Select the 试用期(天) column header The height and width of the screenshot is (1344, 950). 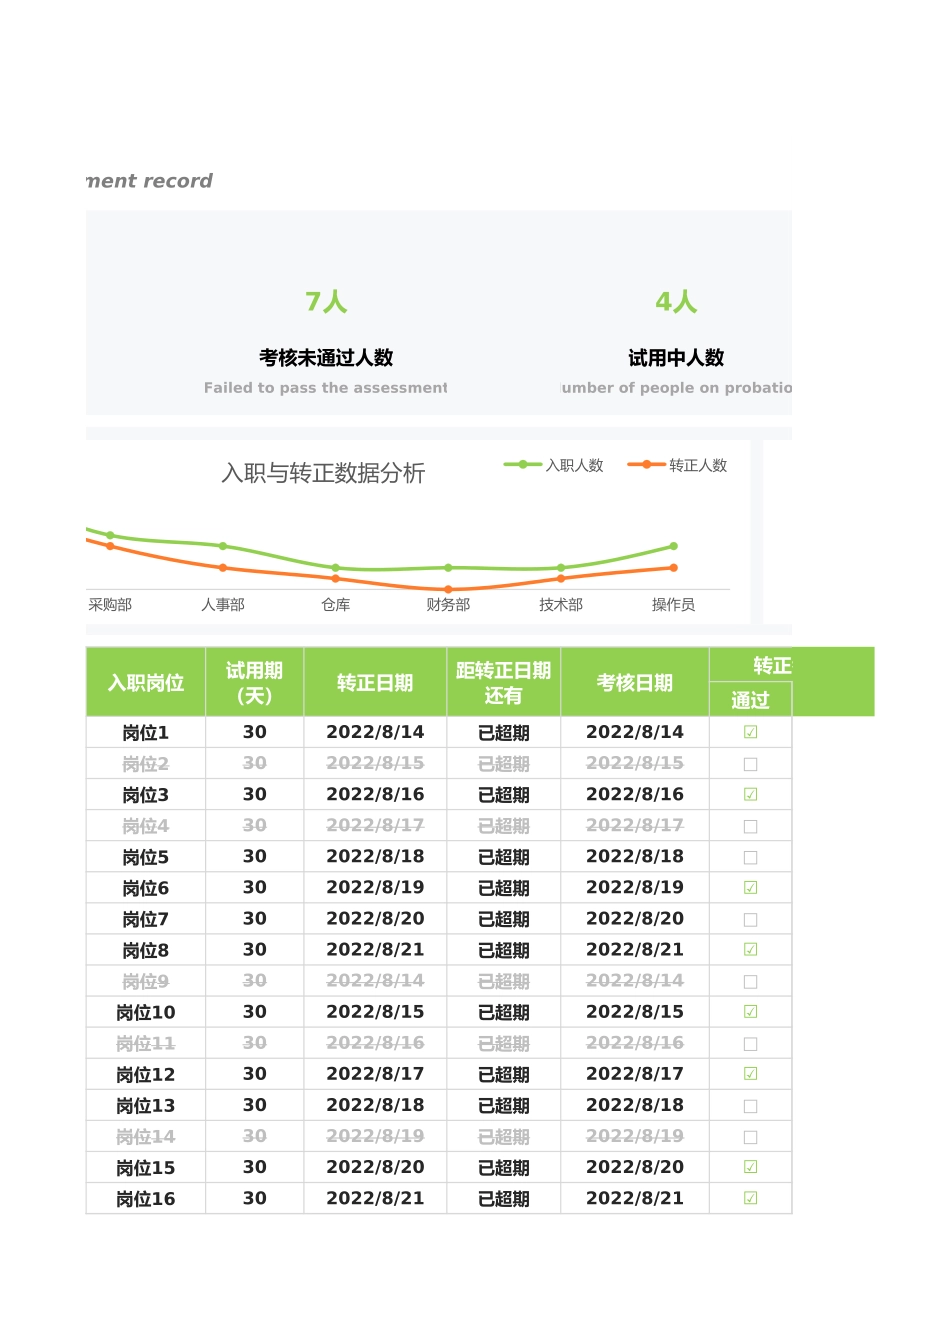254,683
